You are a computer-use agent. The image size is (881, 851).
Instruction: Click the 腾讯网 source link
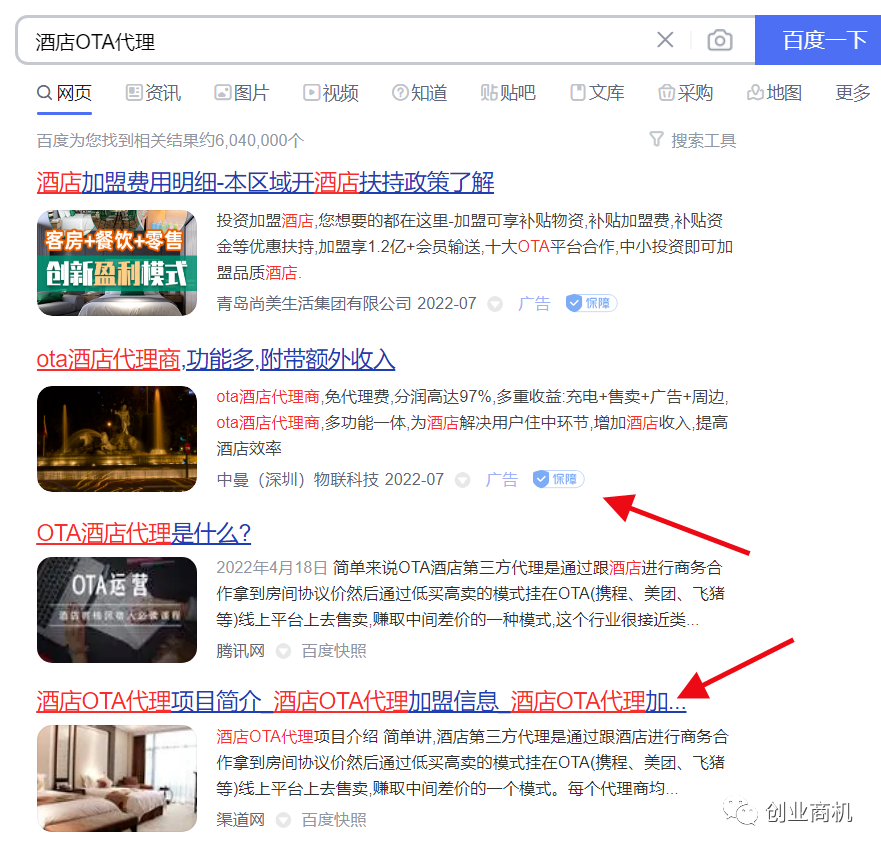240,651
